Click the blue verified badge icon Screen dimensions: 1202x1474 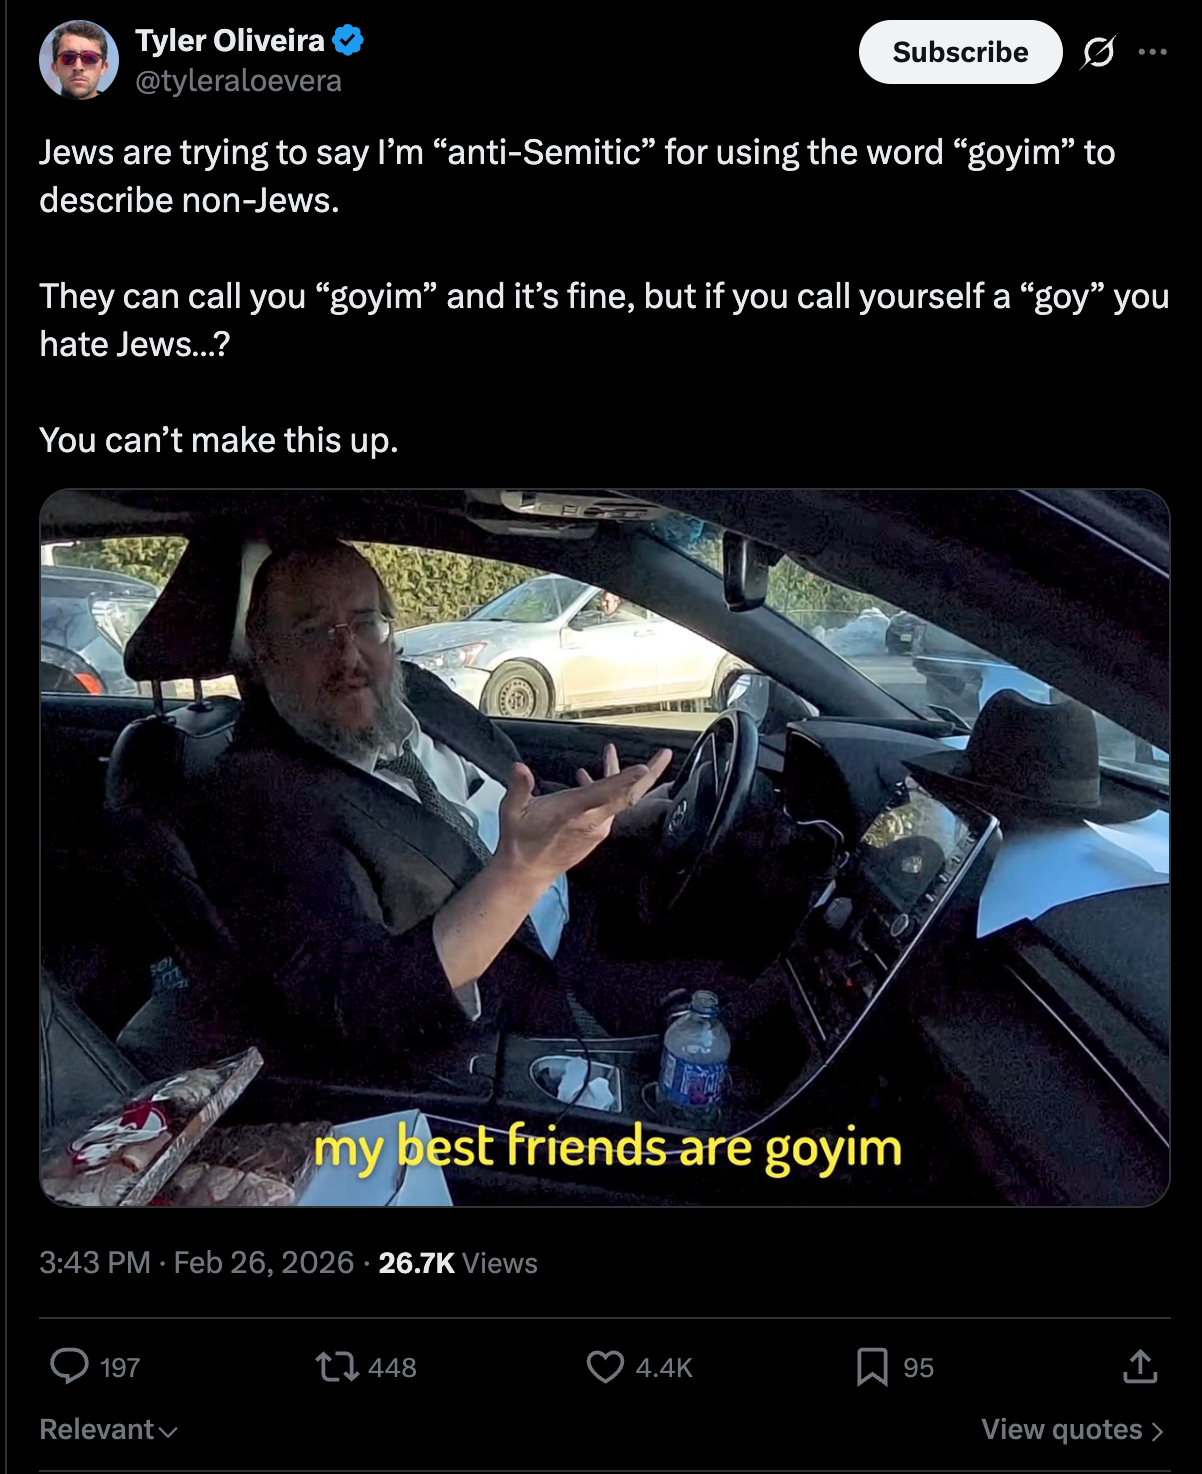click(348, 41)
